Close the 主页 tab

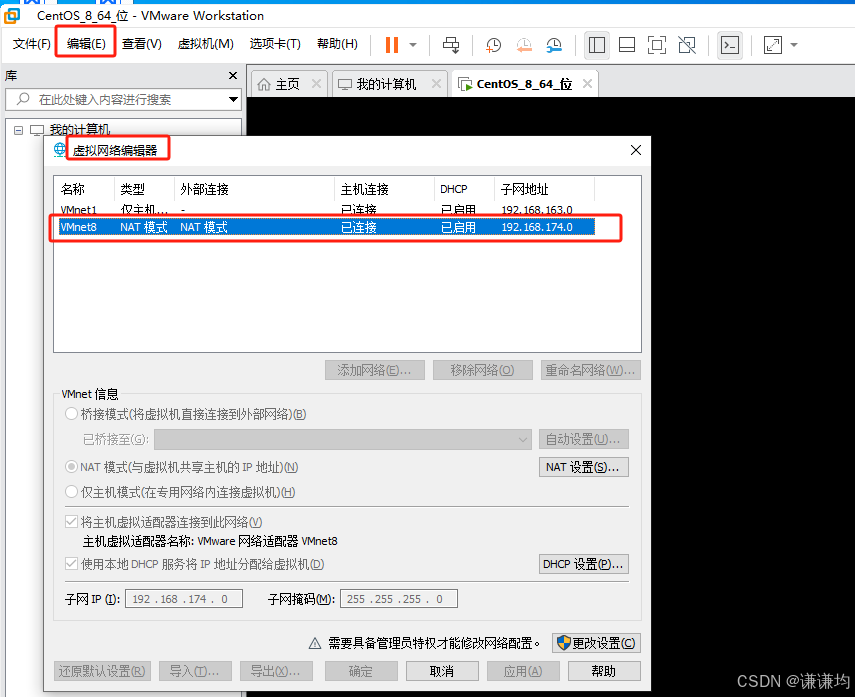point(316,83)
